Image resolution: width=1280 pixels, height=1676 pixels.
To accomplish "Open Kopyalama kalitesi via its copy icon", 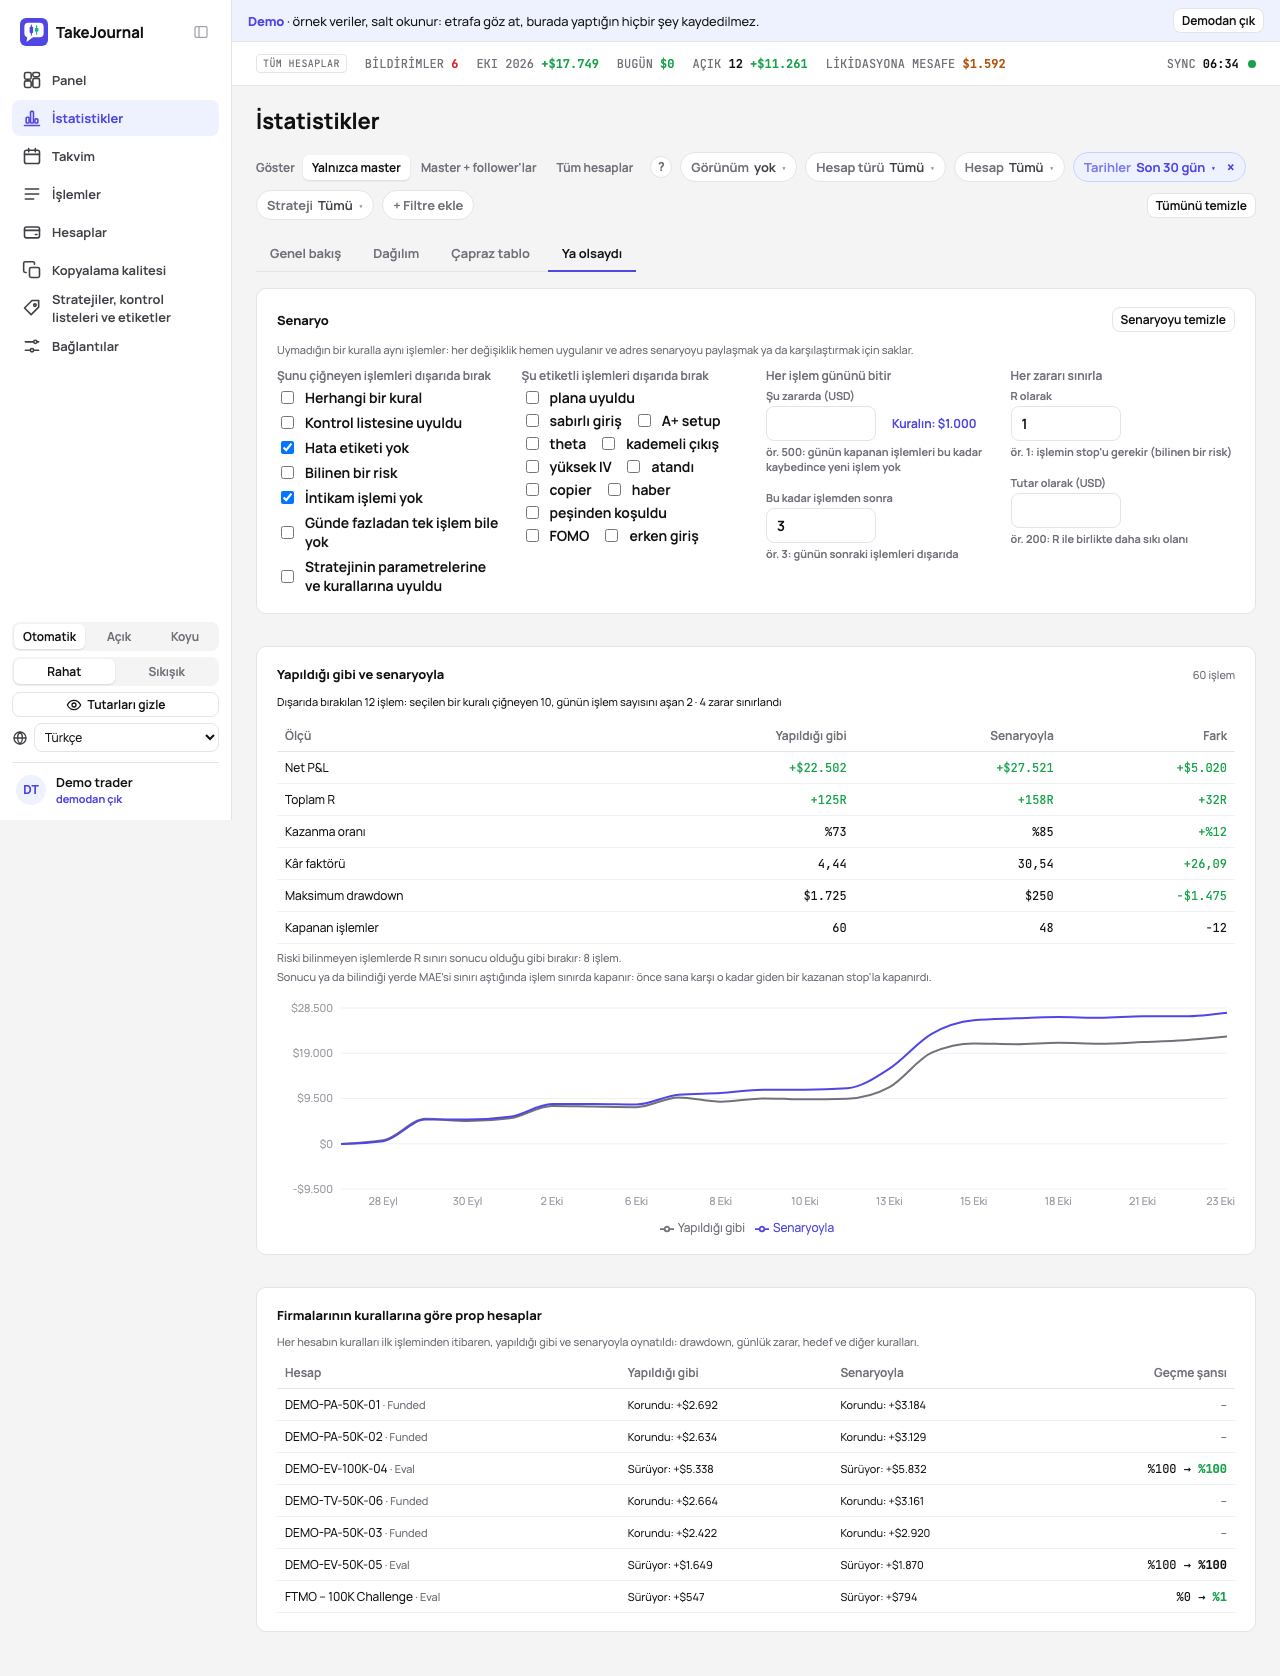I will 32,270.
